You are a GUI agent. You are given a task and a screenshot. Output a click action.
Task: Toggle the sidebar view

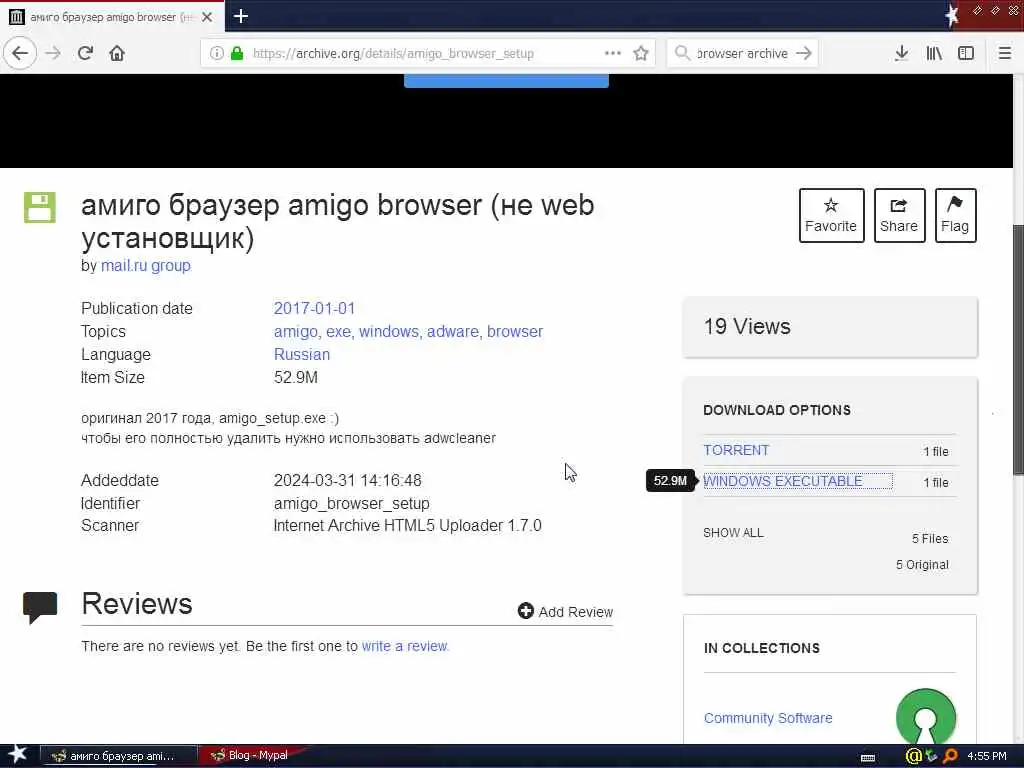[x=965, y=53]
